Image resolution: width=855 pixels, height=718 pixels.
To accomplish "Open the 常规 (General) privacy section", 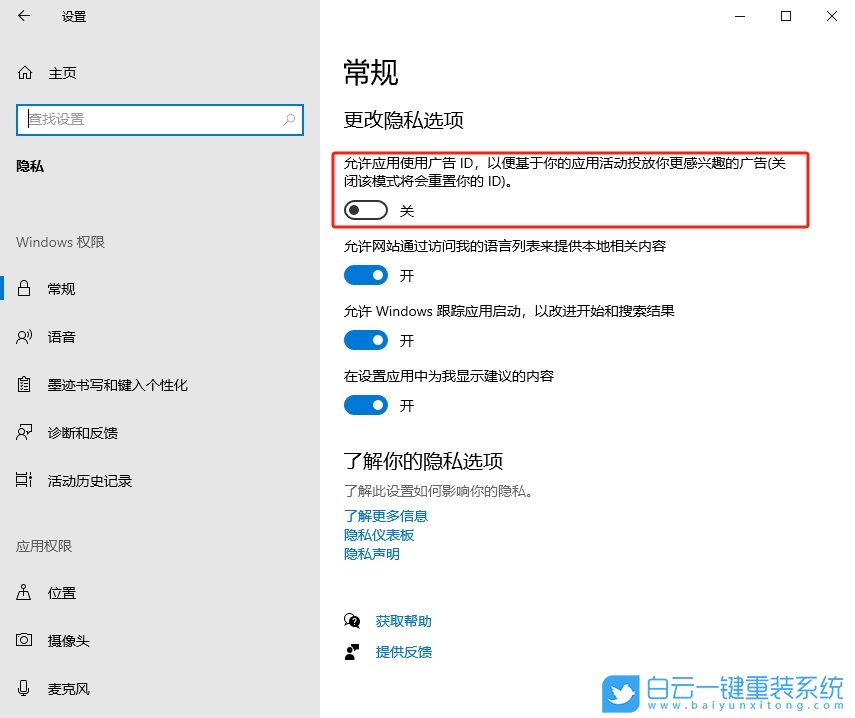I will coord(60,289).
